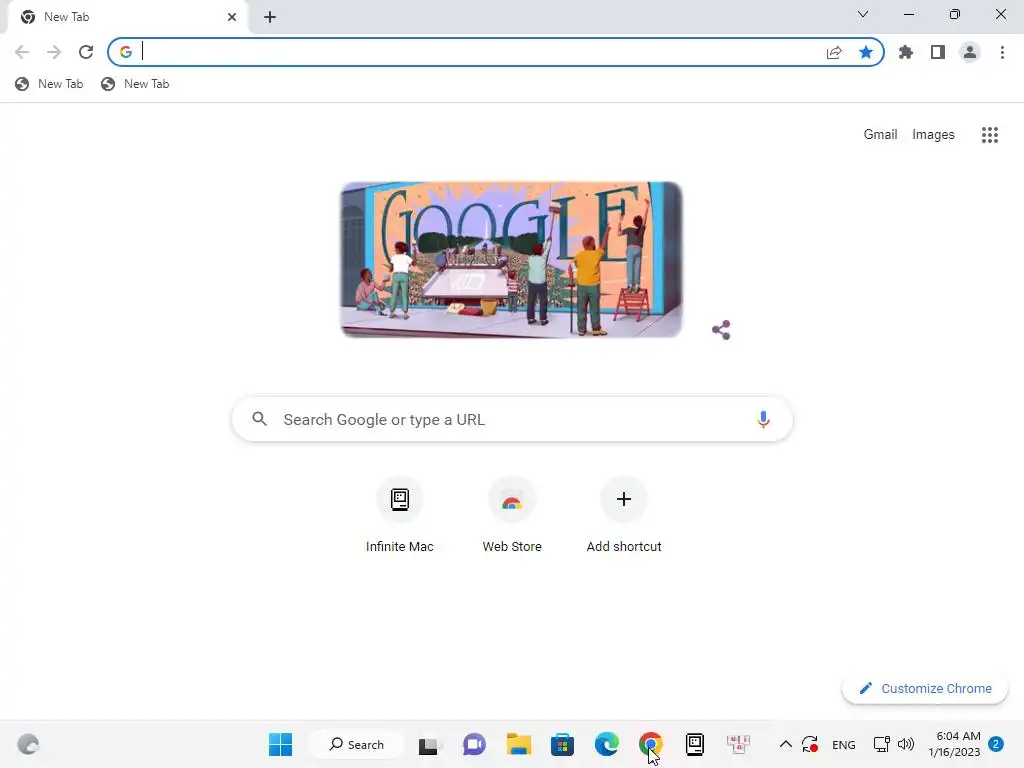Screen dimensions: 1024x768
Task: Open the Infinite Mac taskbar app
Action: (695, 744)
